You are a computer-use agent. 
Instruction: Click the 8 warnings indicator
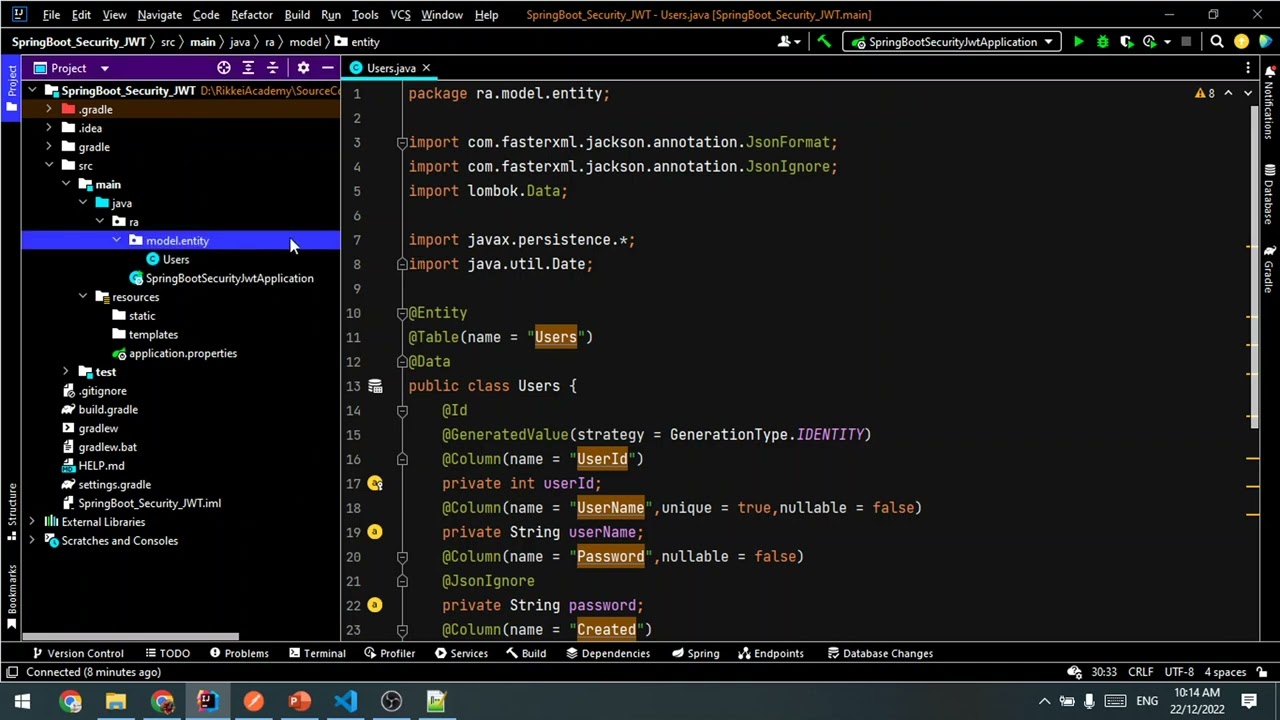[1205, 93]
